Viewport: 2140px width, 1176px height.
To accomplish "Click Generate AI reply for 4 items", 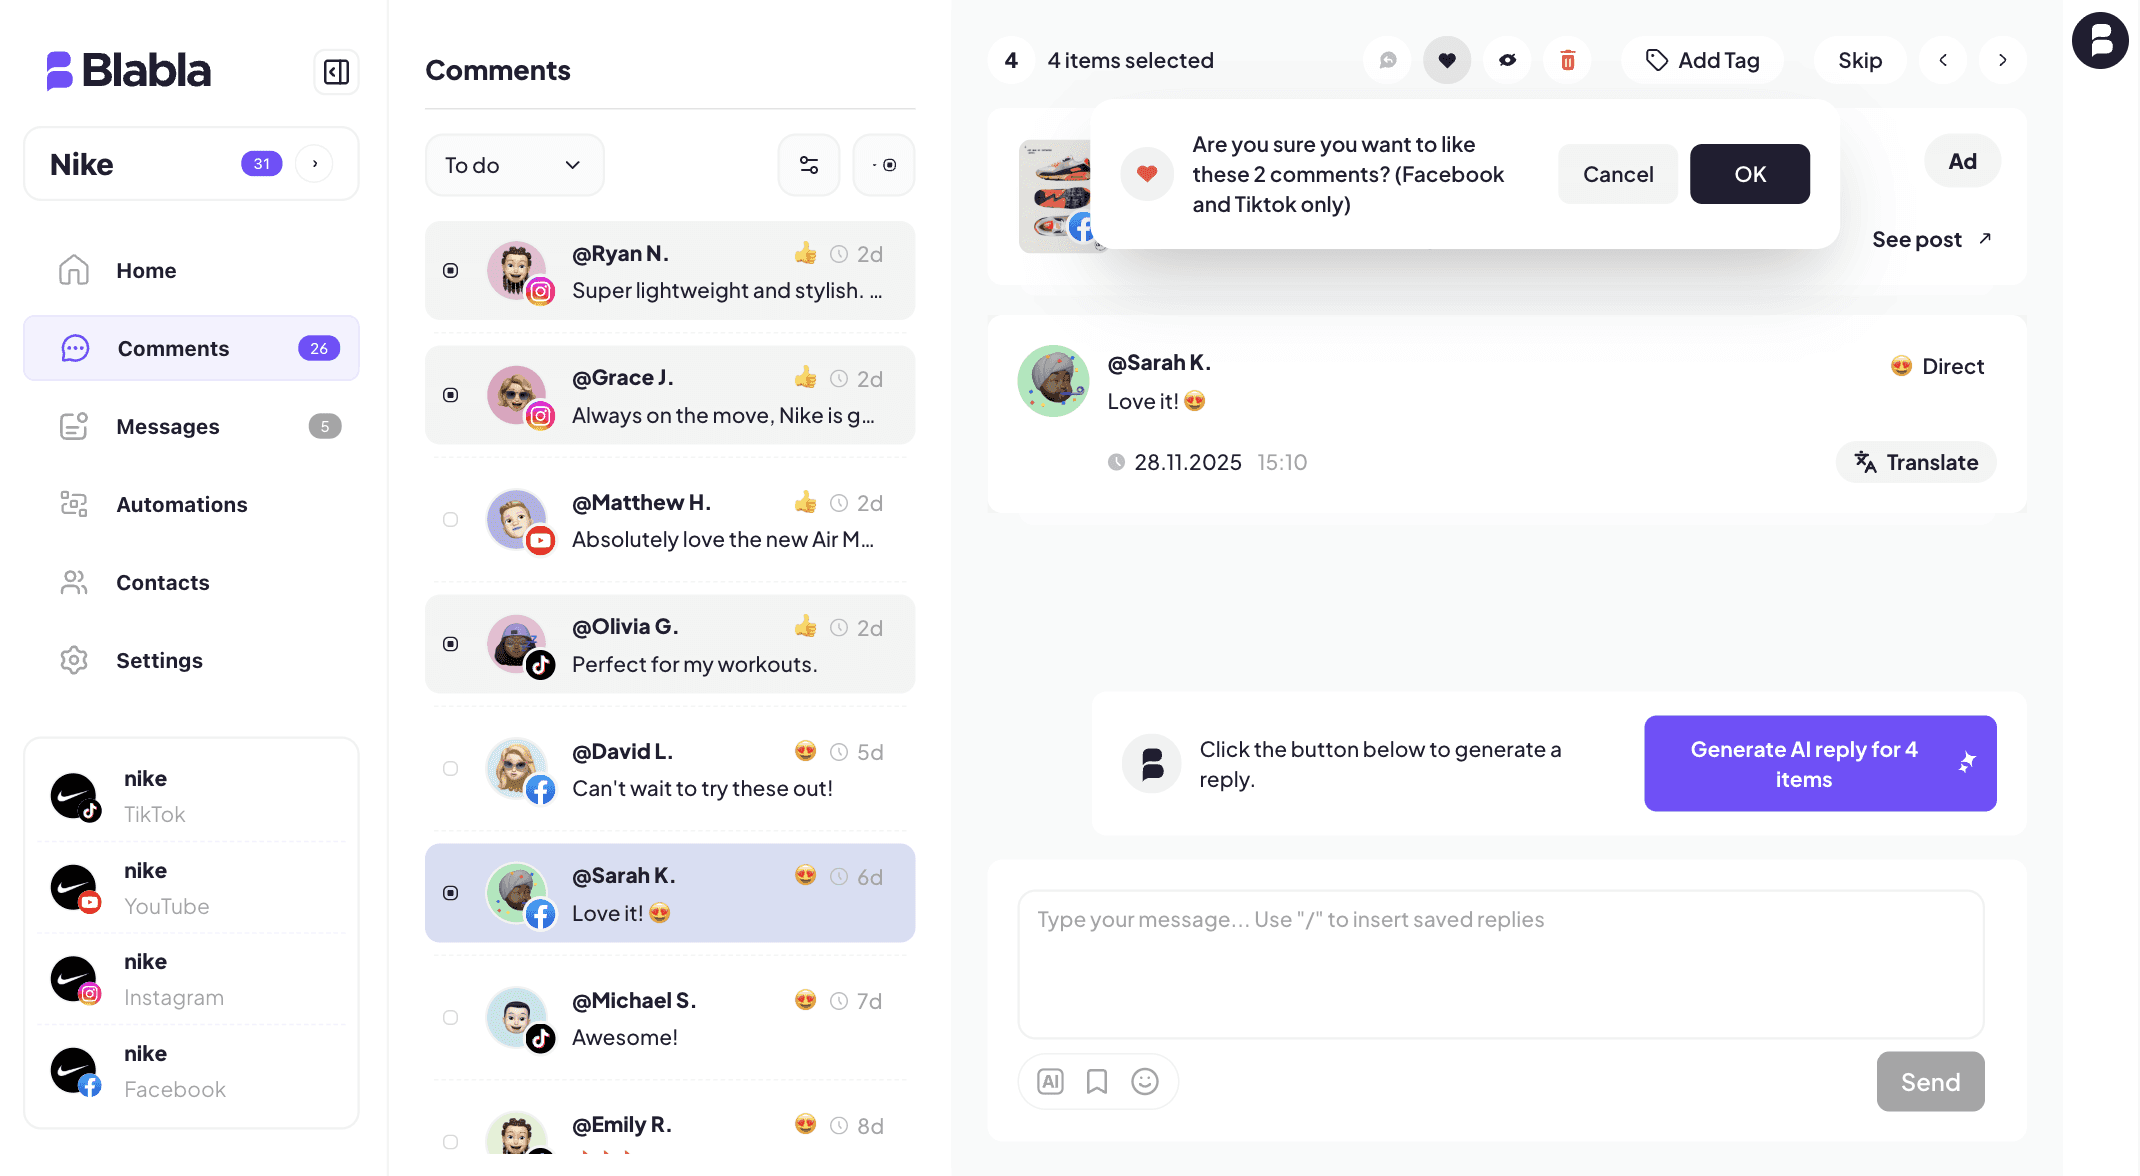I will point(1820,763).
